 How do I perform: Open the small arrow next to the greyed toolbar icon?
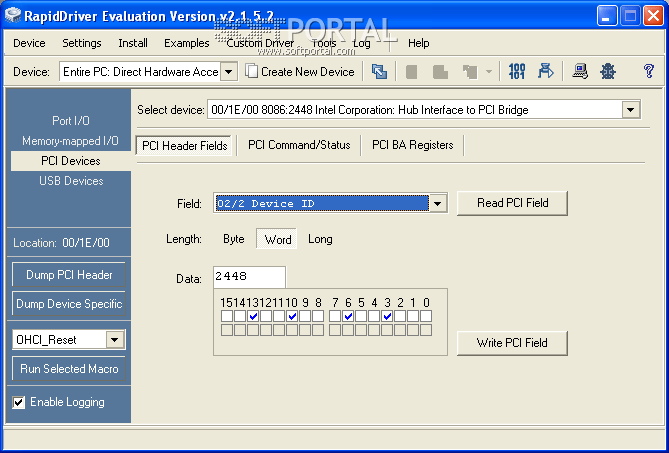click(489, 72)
